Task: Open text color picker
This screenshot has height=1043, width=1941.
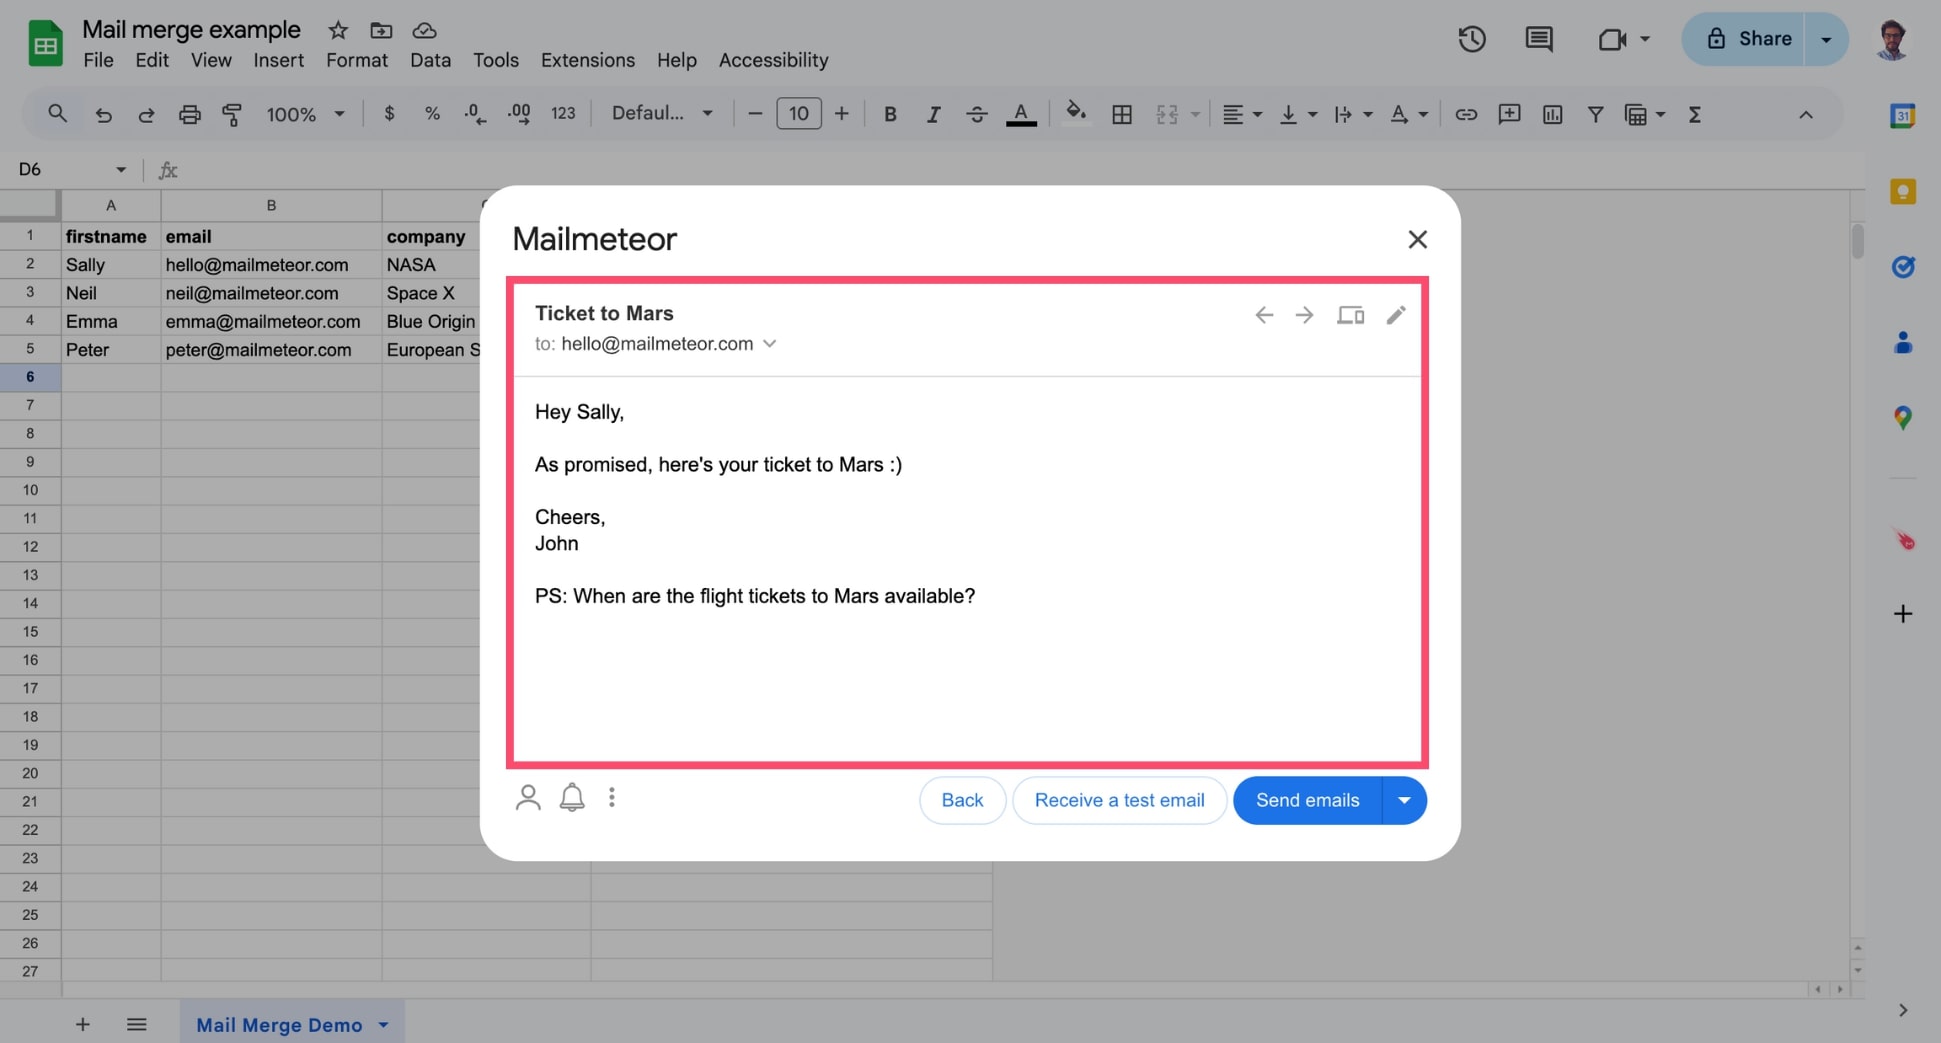Action: 1020,114
